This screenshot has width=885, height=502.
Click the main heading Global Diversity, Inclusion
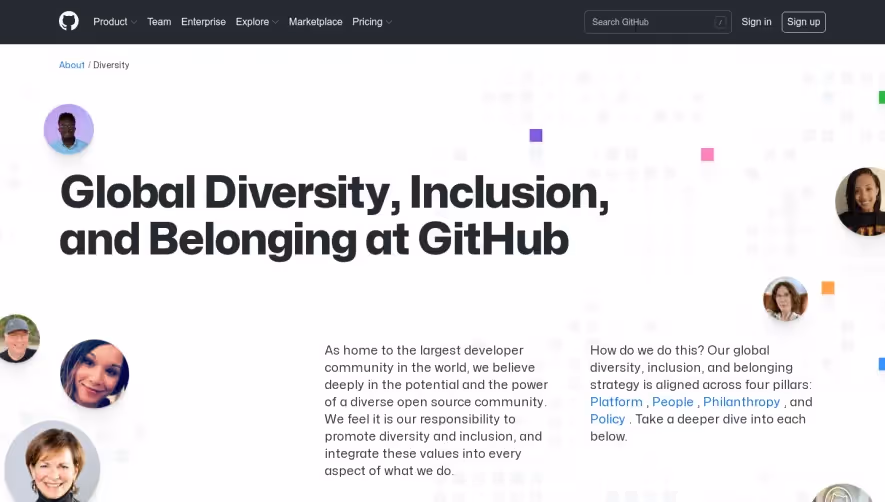pyautogui.click(x=334, y=216)
